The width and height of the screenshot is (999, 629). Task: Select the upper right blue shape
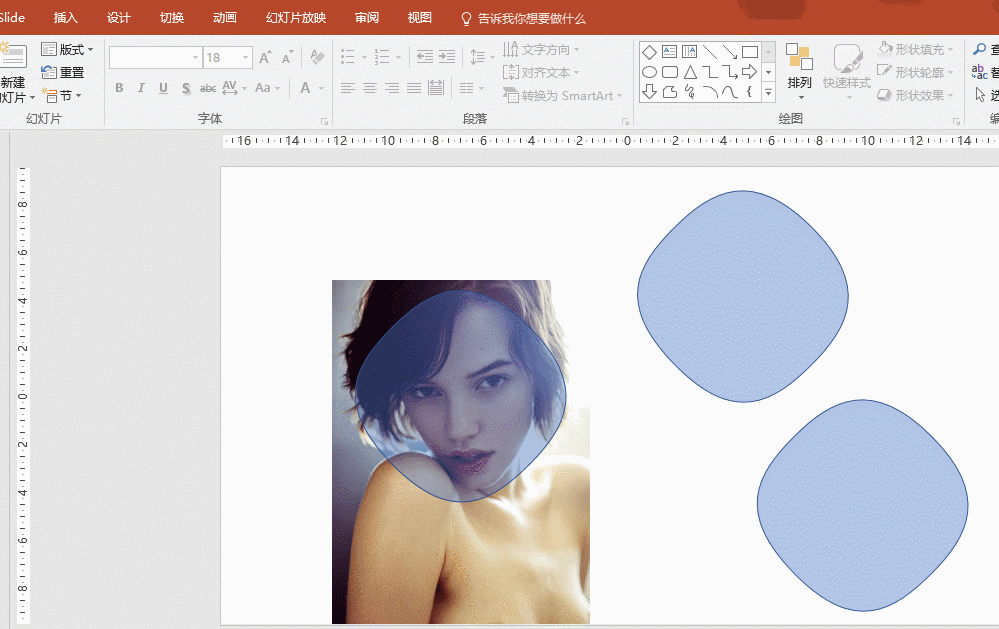click(742, 296)
